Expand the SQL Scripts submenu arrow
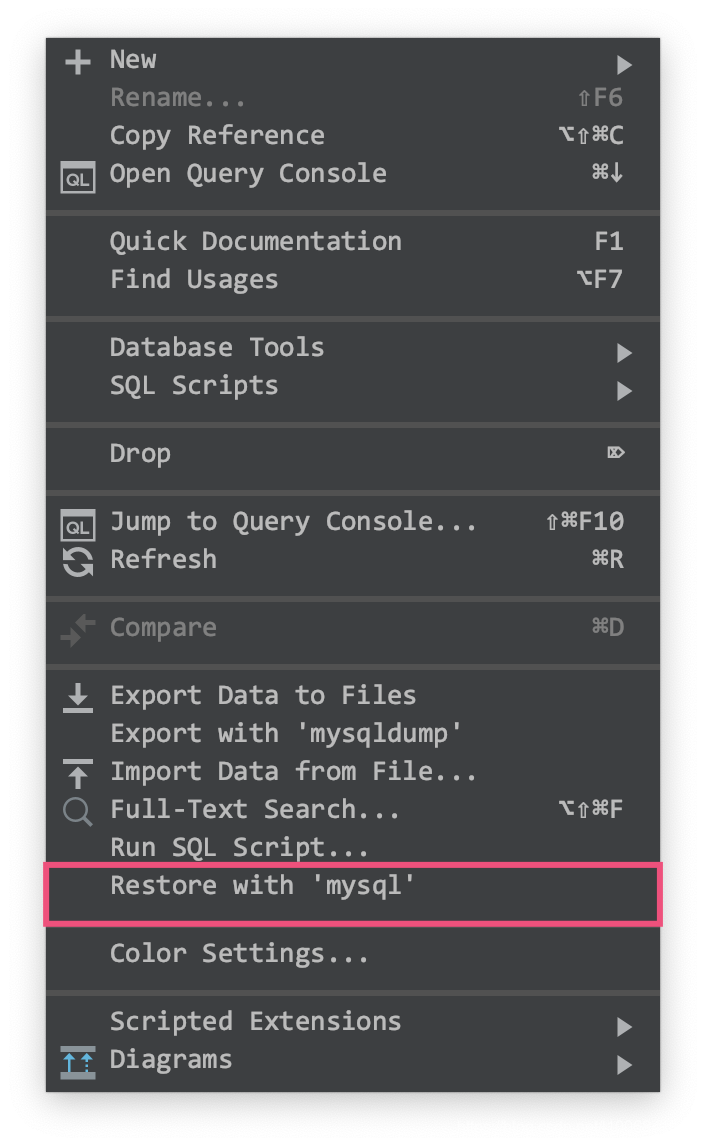The width and height of the screenshot is (706, 1146). click(624, 390)
